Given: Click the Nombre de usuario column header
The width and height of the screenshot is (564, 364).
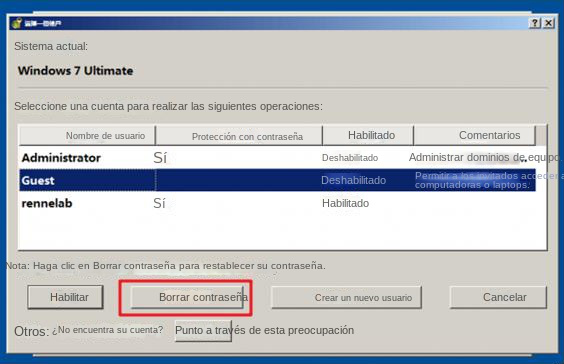Looking at the screenshot, I should 87,136.
